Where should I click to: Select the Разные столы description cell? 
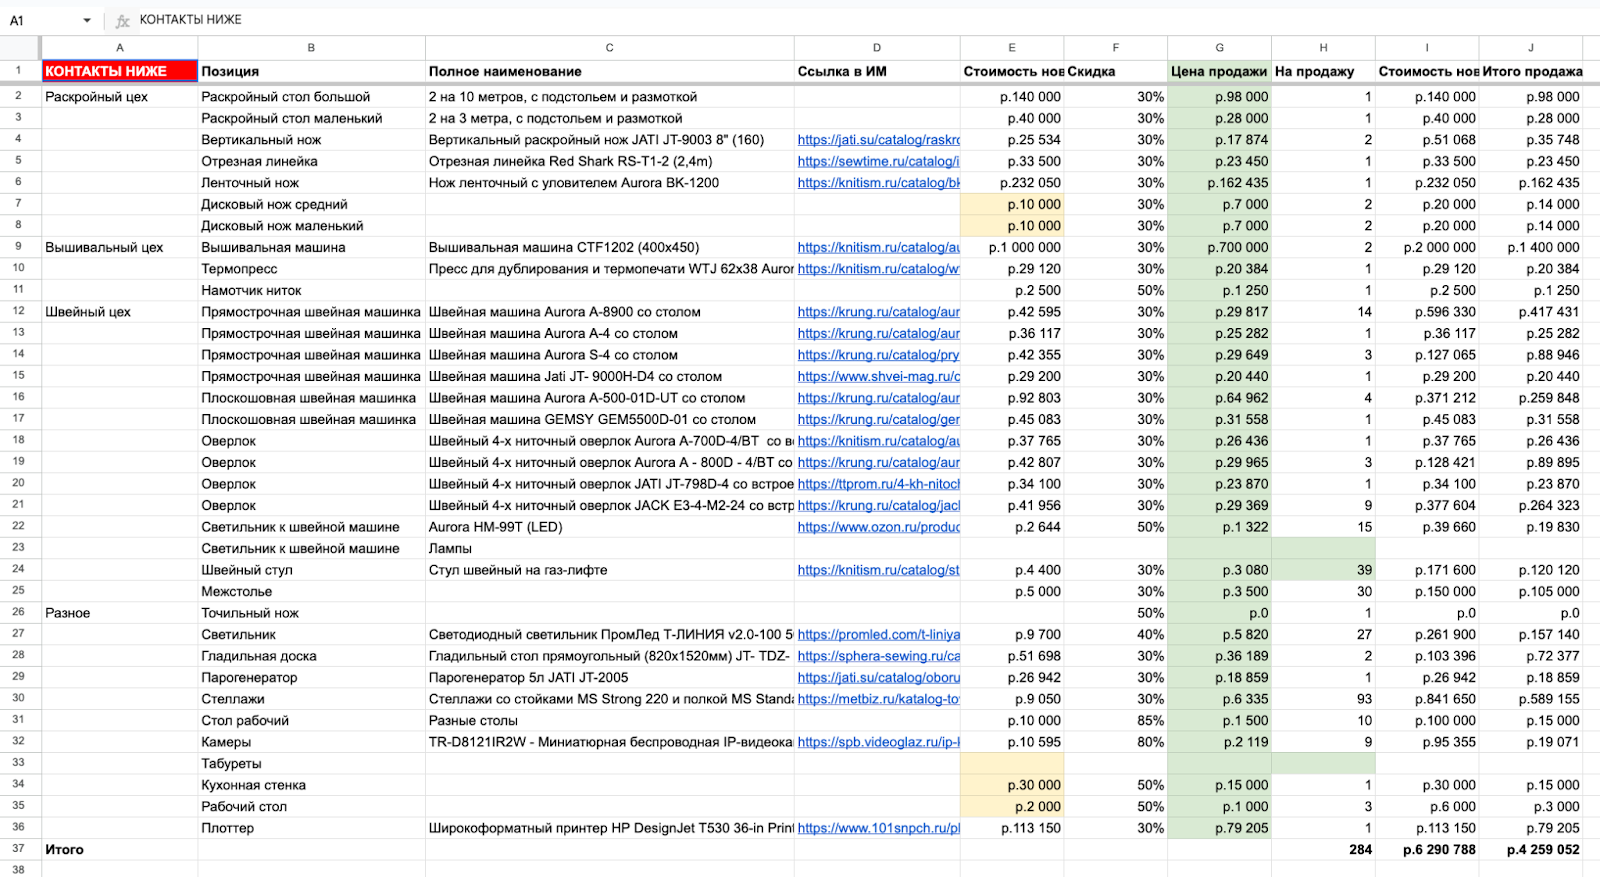[x=610, y=720]
